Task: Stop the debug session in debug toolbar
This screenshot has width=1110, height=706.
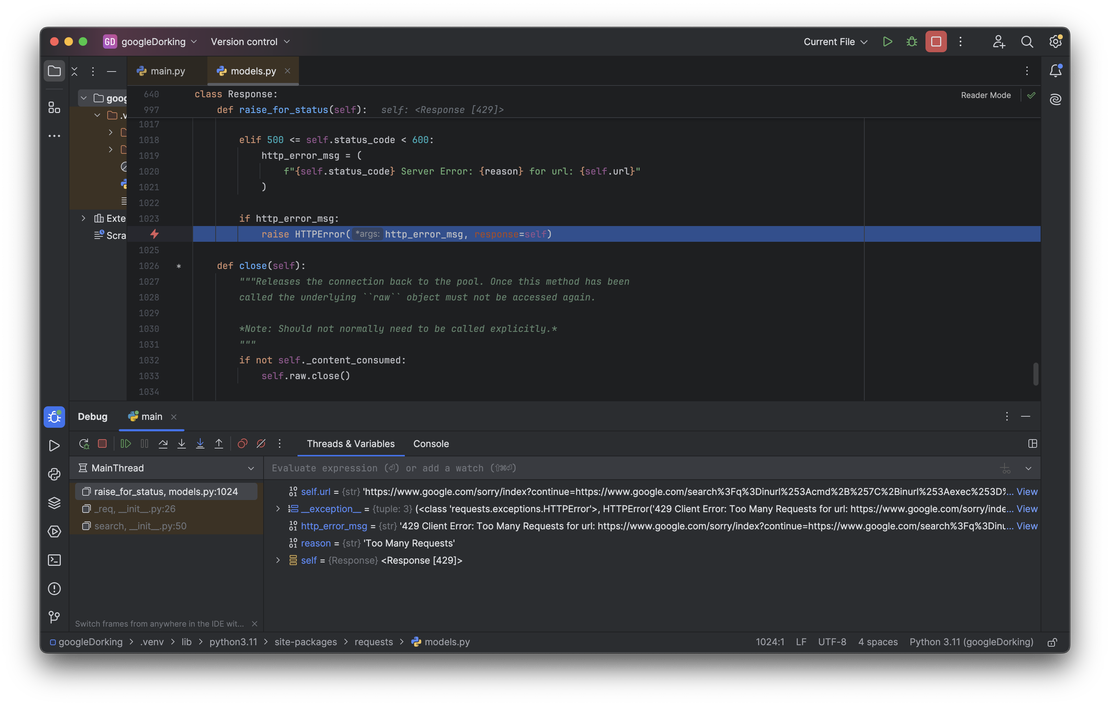Action: click(102, 444)
